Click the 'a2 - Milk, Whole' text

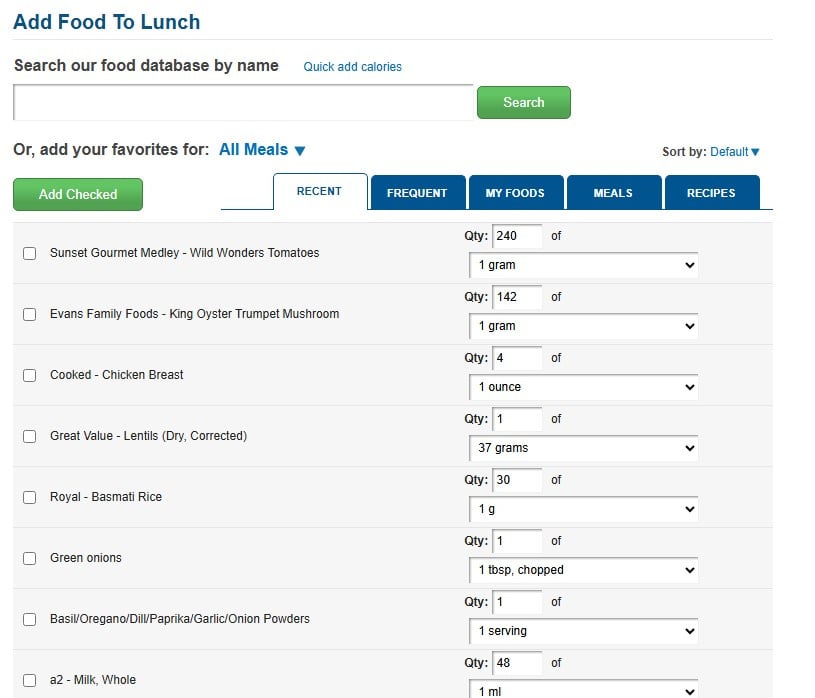coord(93,680)
